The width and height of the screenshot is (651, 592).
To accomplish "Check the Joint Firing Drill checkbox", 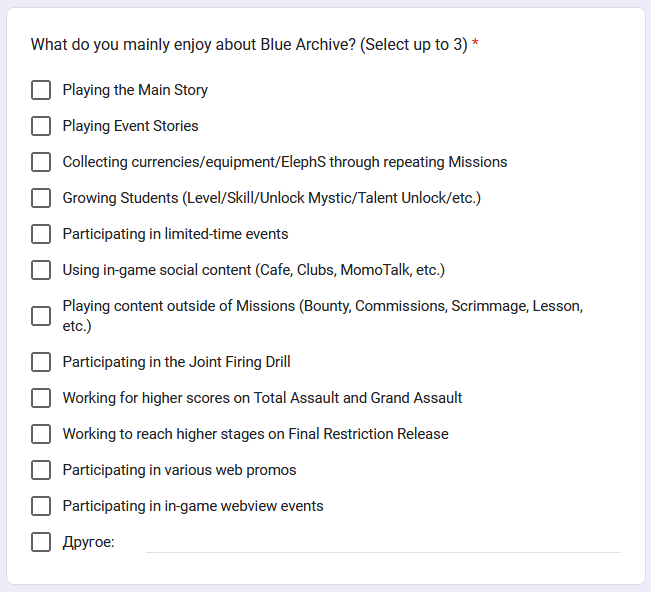I will pos(41,362).
